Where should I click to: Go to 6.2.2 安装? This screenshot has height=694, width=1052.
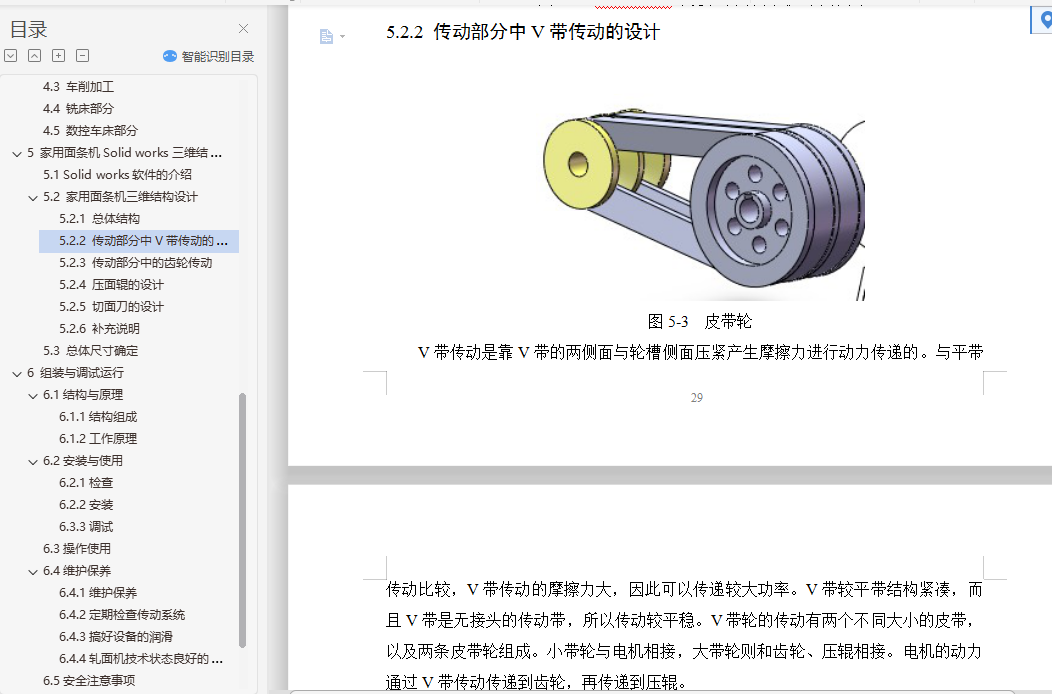[x=86, y=505]
